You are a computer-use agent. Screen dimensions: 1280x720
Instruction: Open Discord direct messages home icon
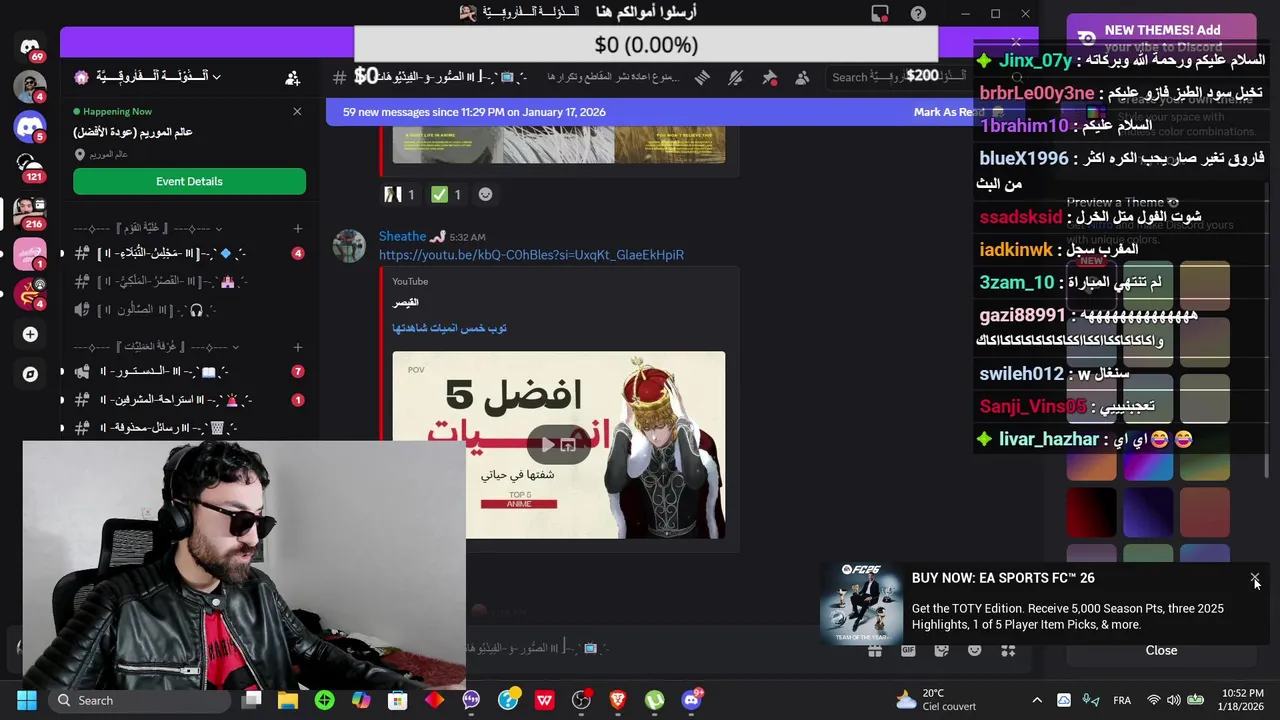30,47
